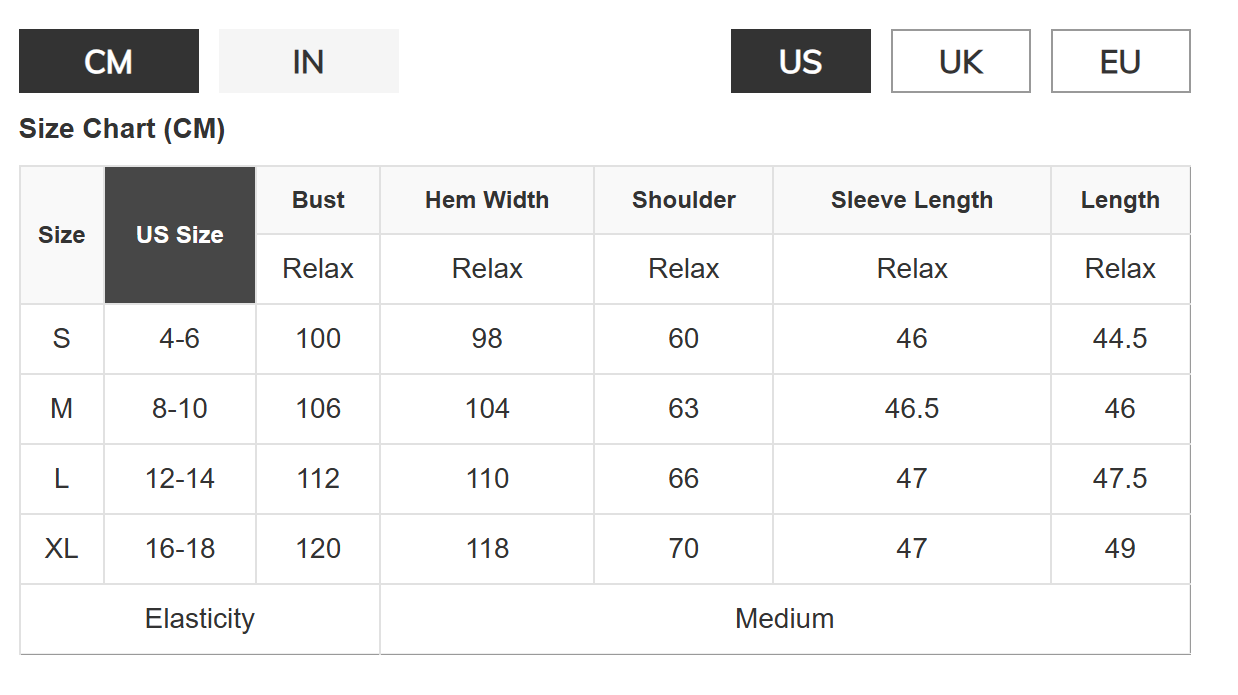Image resolution: width=1238 pixels, height=695 pixels.
Task: Click the US Size column header
Action: click(180, 235)
